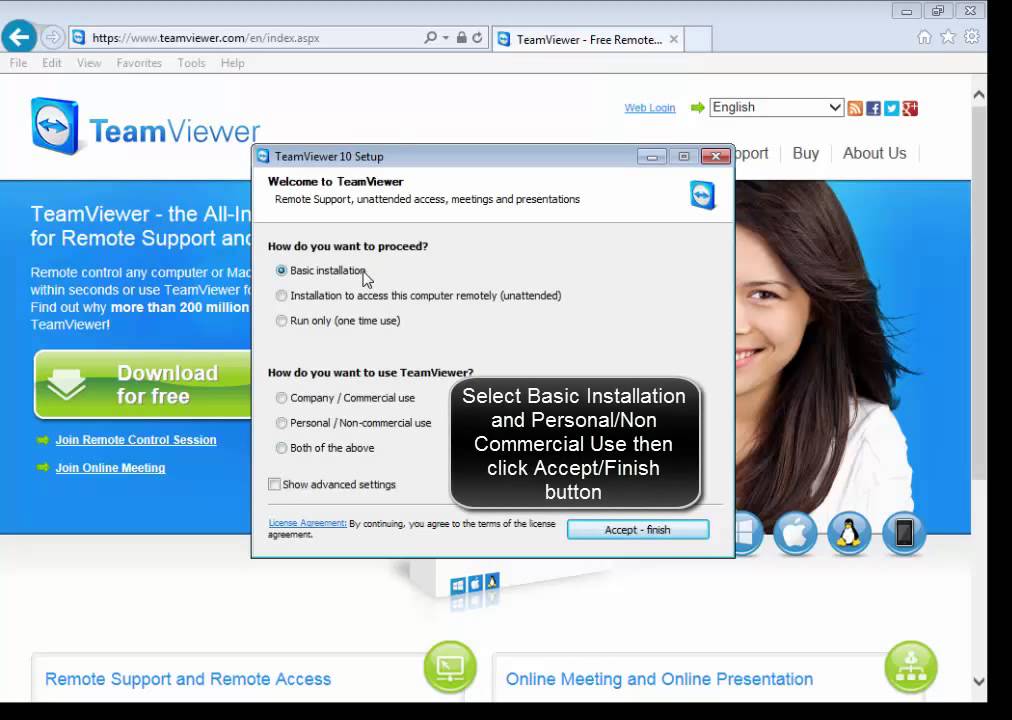Click in the browser address bar URL
Screen dimensions: 1012x720
pos(206,38)
